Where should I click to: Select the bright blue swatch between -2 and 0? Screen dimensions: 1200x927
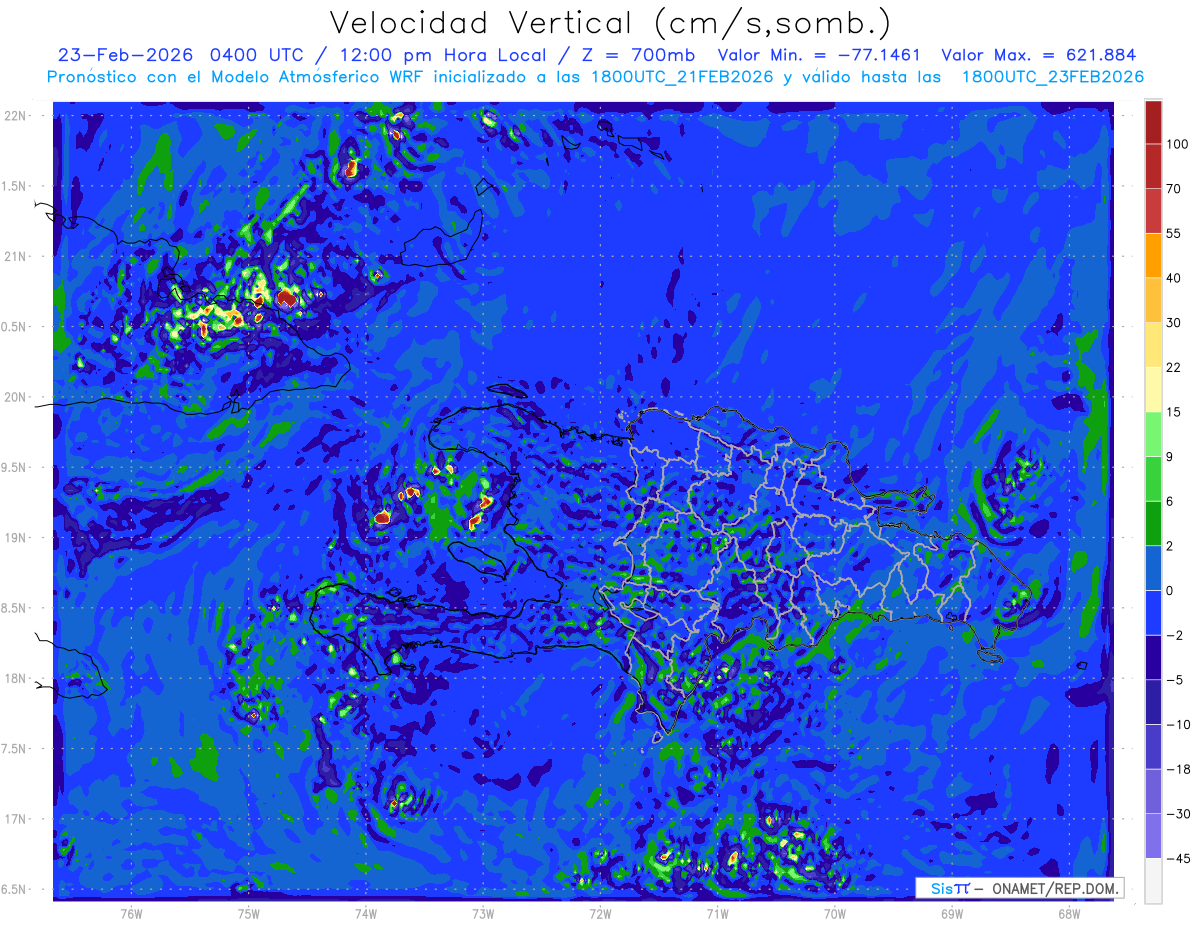tap(1153, 612)
